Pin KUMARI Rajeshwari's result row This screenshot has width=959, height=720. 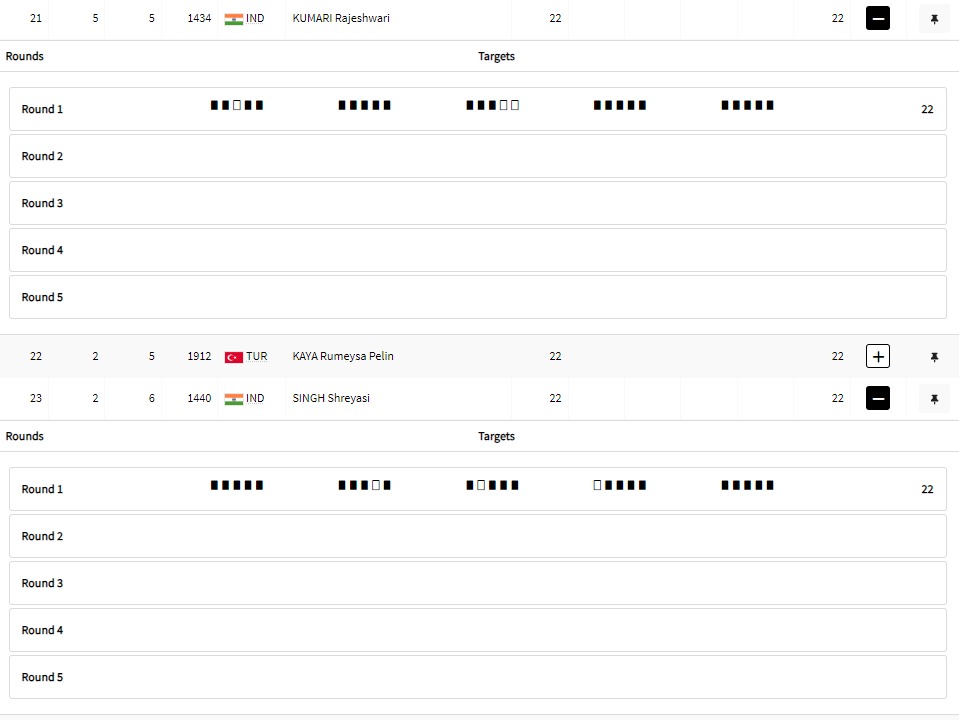tap(934, 18)
